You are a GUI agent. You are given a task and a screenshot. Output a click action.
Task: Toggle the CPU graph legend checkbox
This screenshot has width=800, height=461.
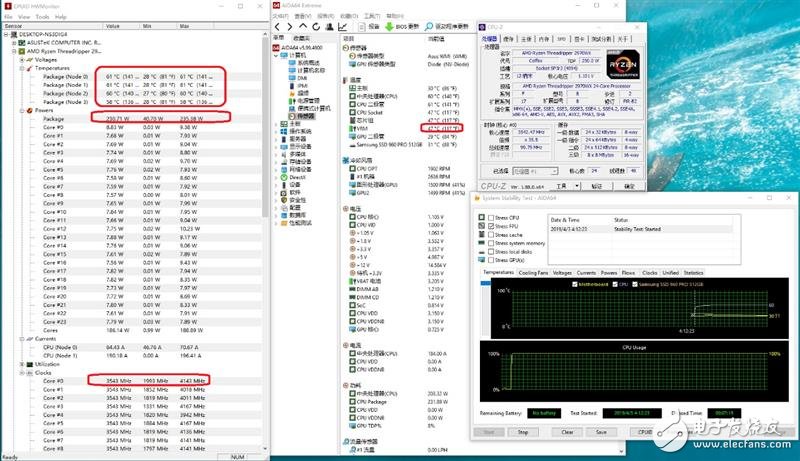[615, 284]
